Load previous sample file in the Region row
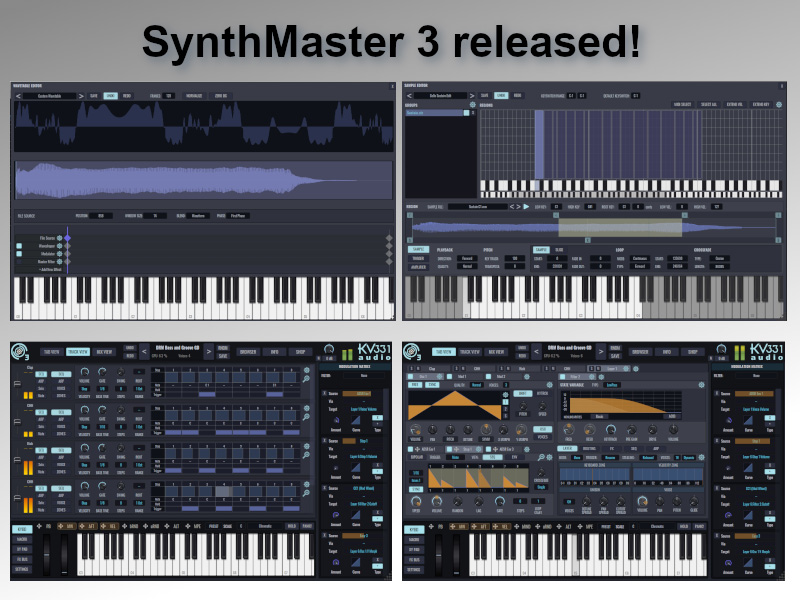Viewport: 800px width, 600px height. tap(512, 207)
